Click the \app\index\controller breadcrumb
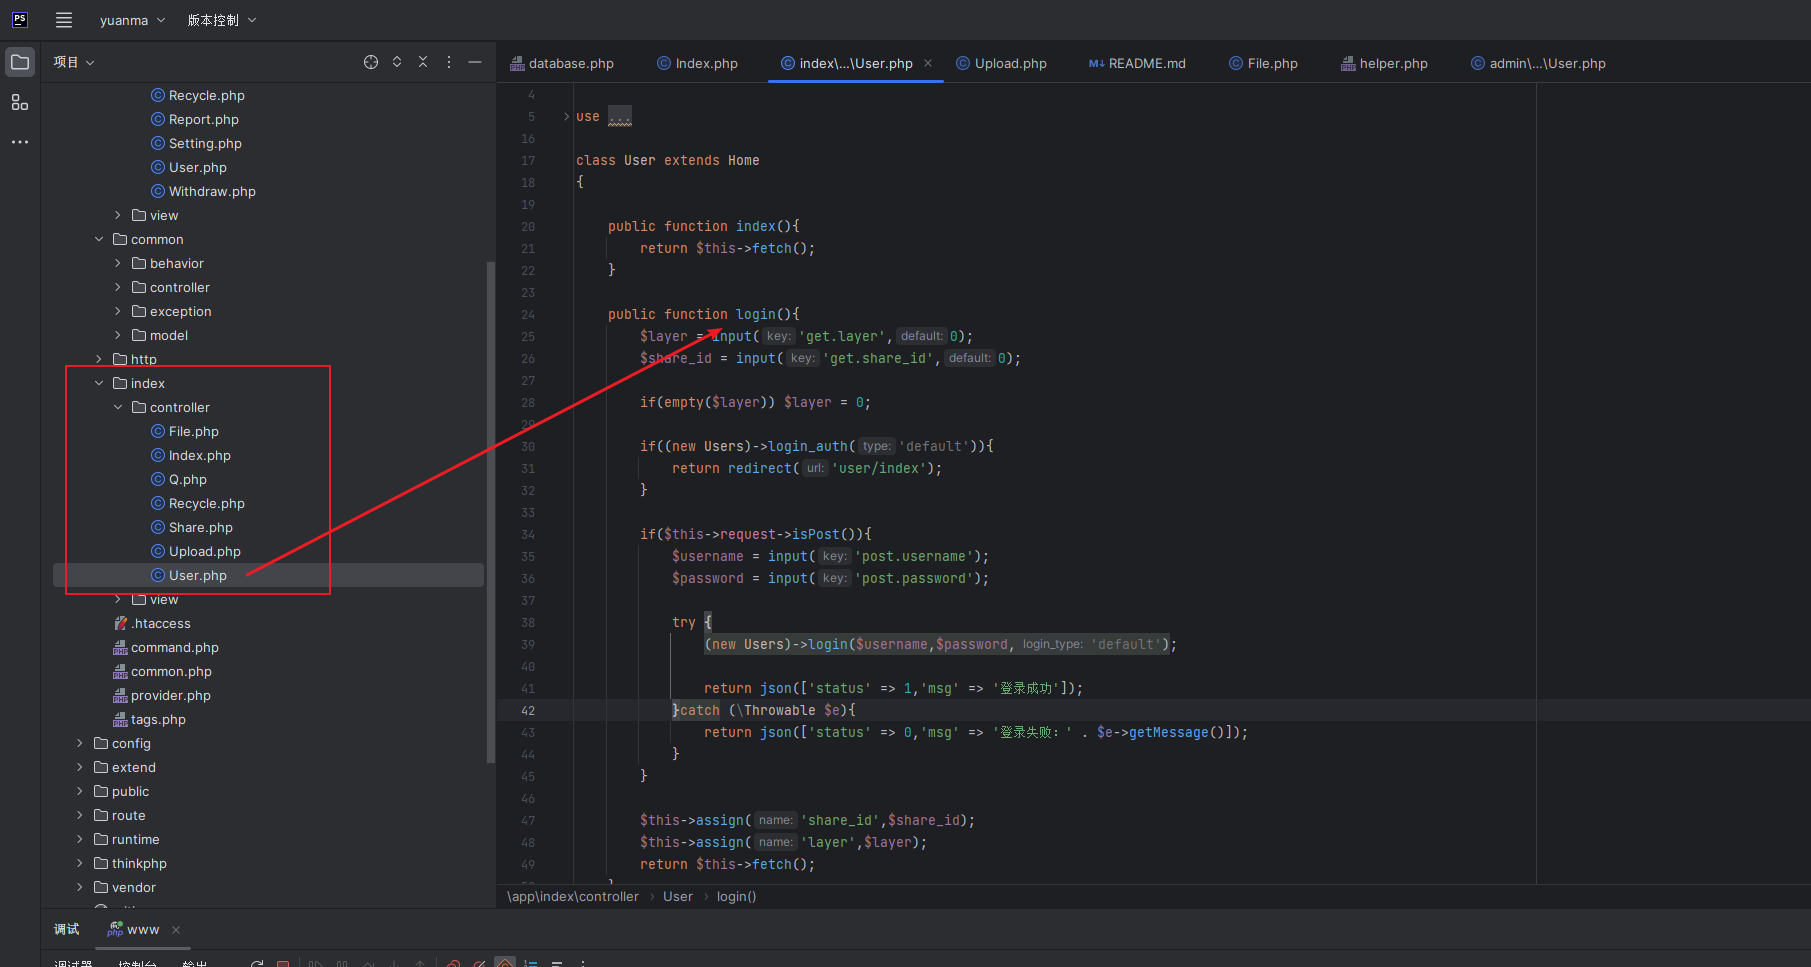Screen dimensions: 1811x967 (573, 897)
